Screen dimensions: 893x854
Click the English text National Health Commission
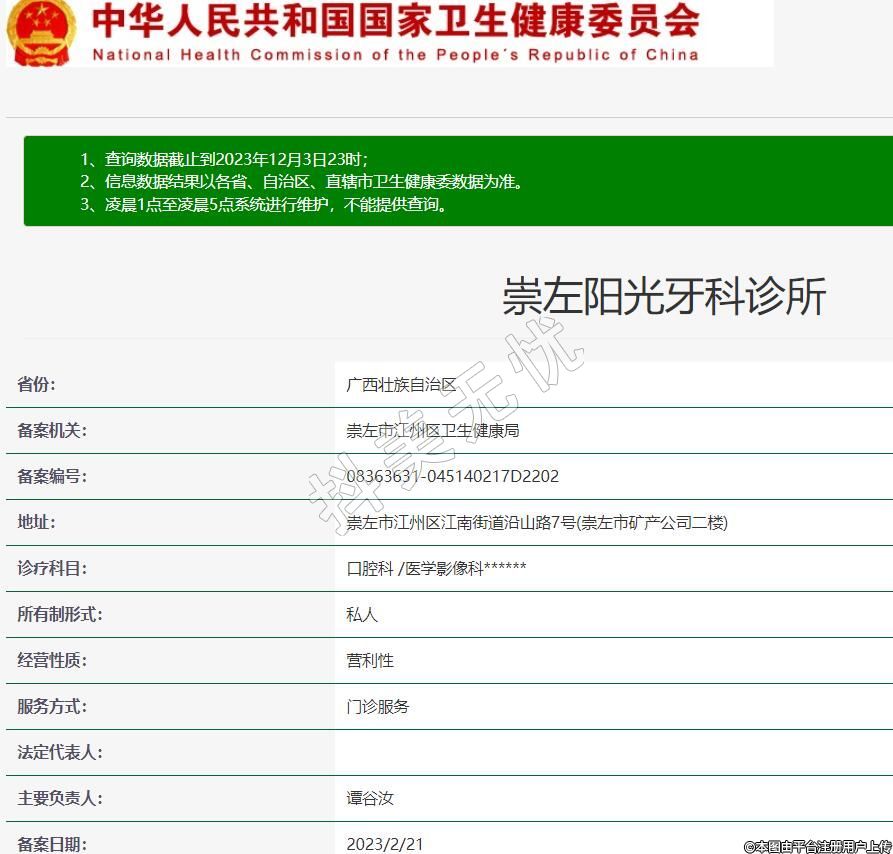click(395, 55)
